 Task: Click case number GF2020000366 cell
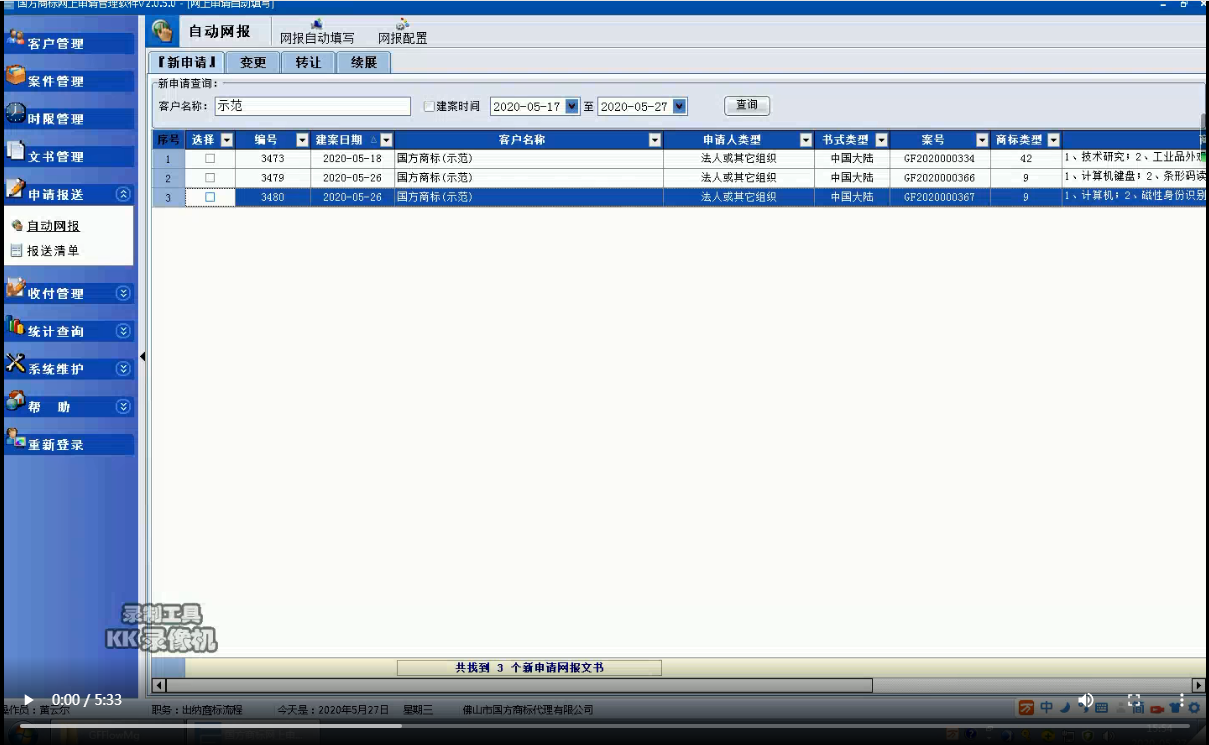(x=939, y=177)
